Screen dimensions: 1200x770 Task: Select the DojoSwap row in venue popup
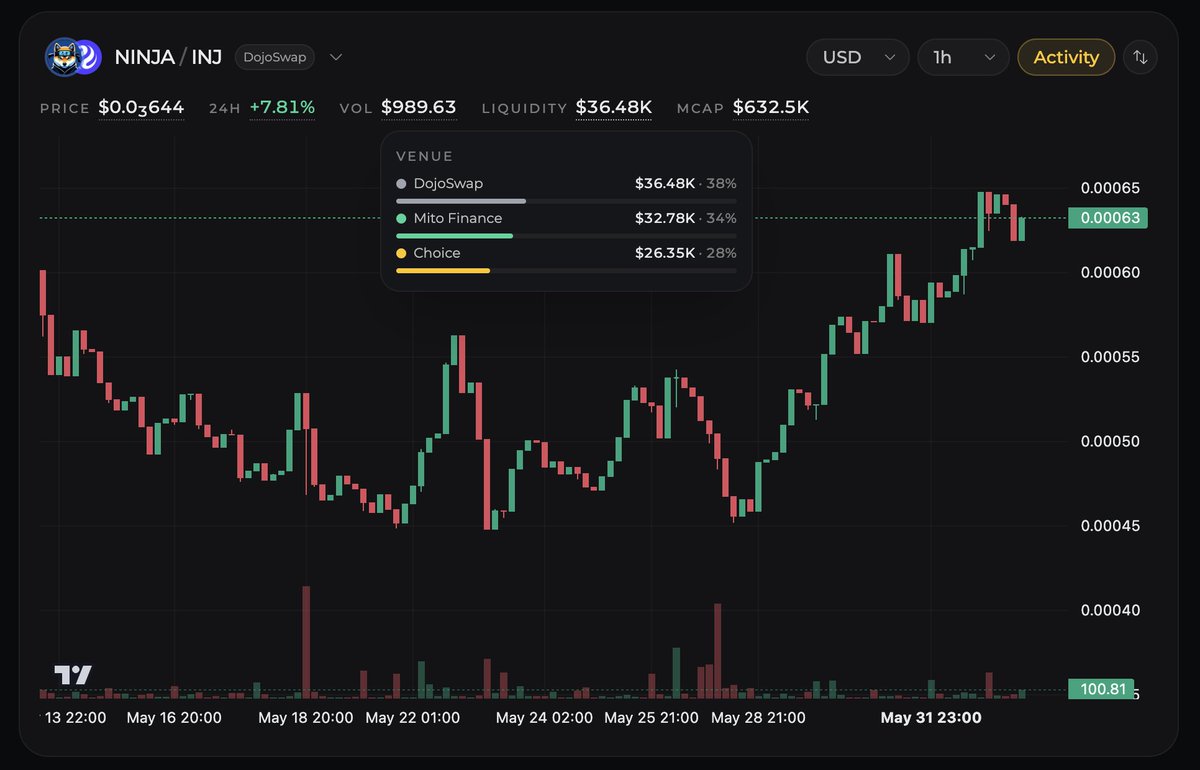[566, 188]
